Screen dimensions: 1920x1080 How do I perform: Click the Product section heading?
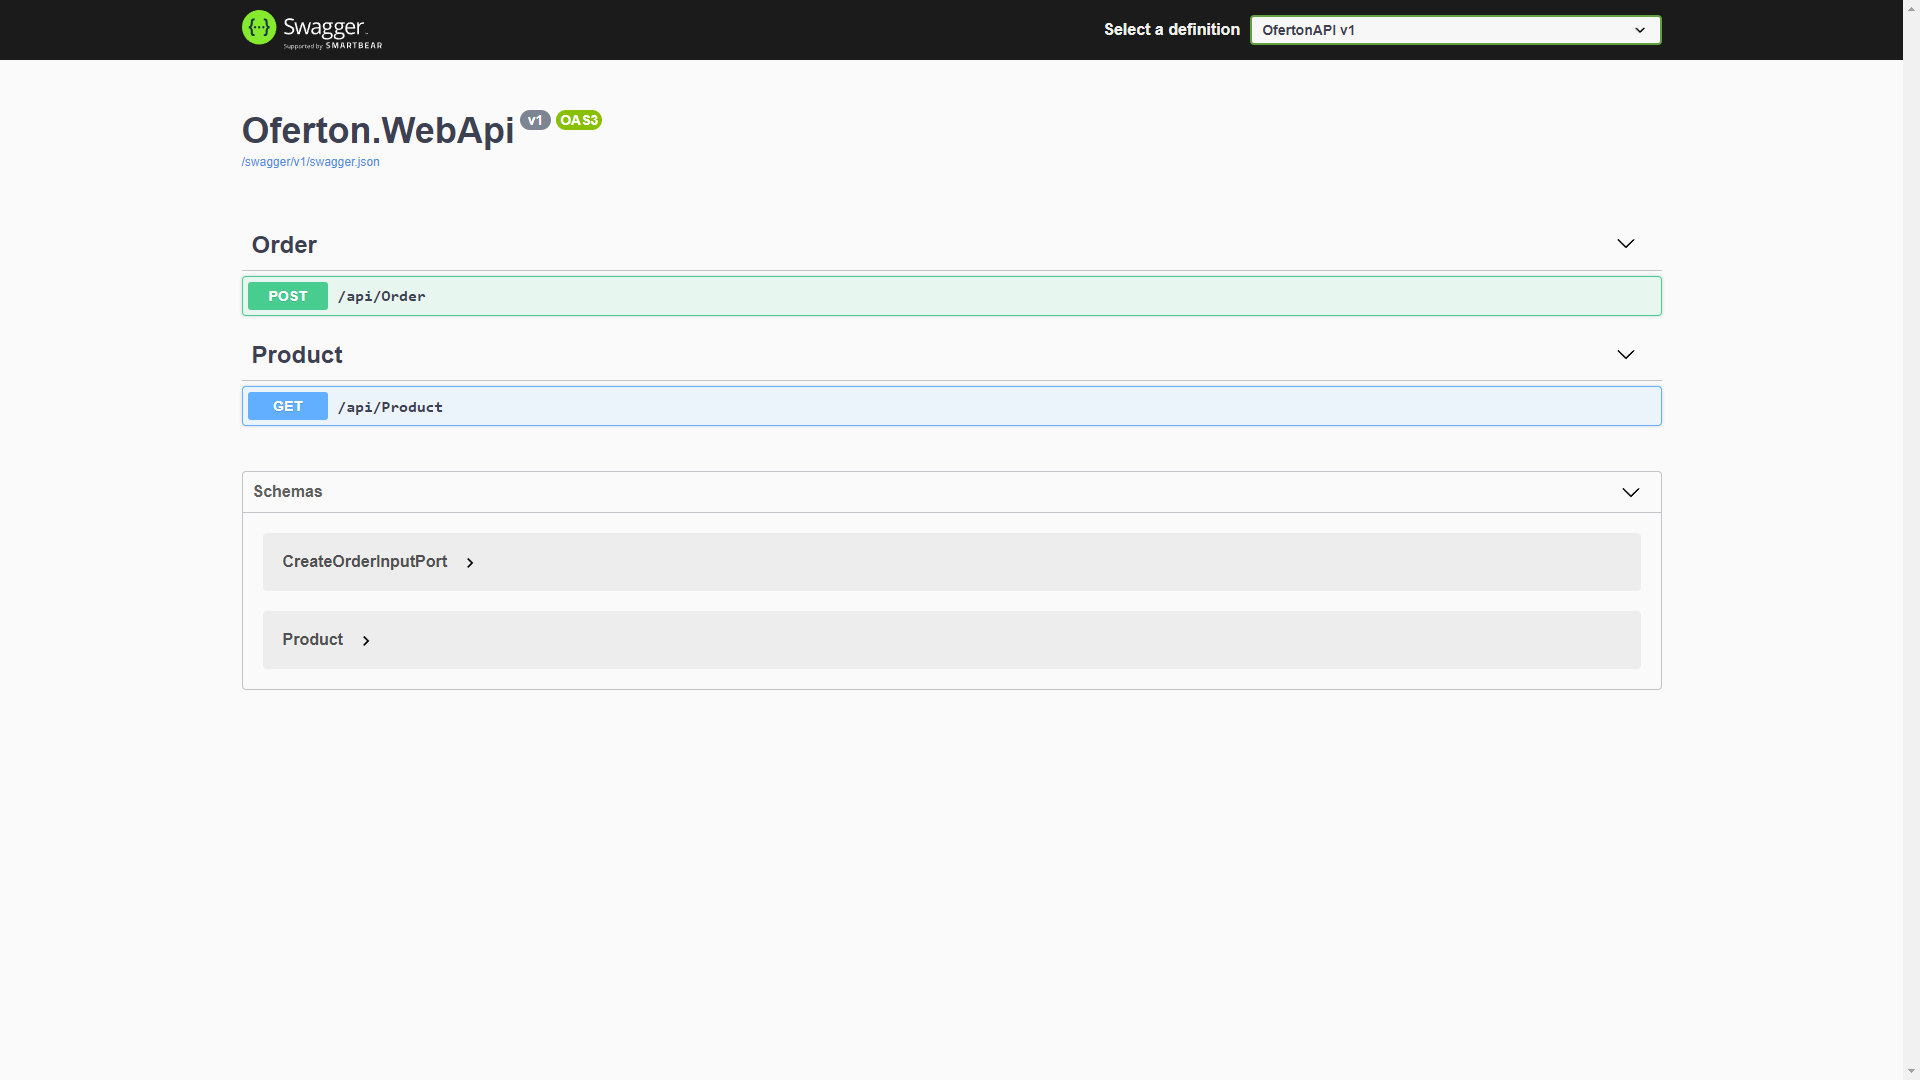coord(296,355)
